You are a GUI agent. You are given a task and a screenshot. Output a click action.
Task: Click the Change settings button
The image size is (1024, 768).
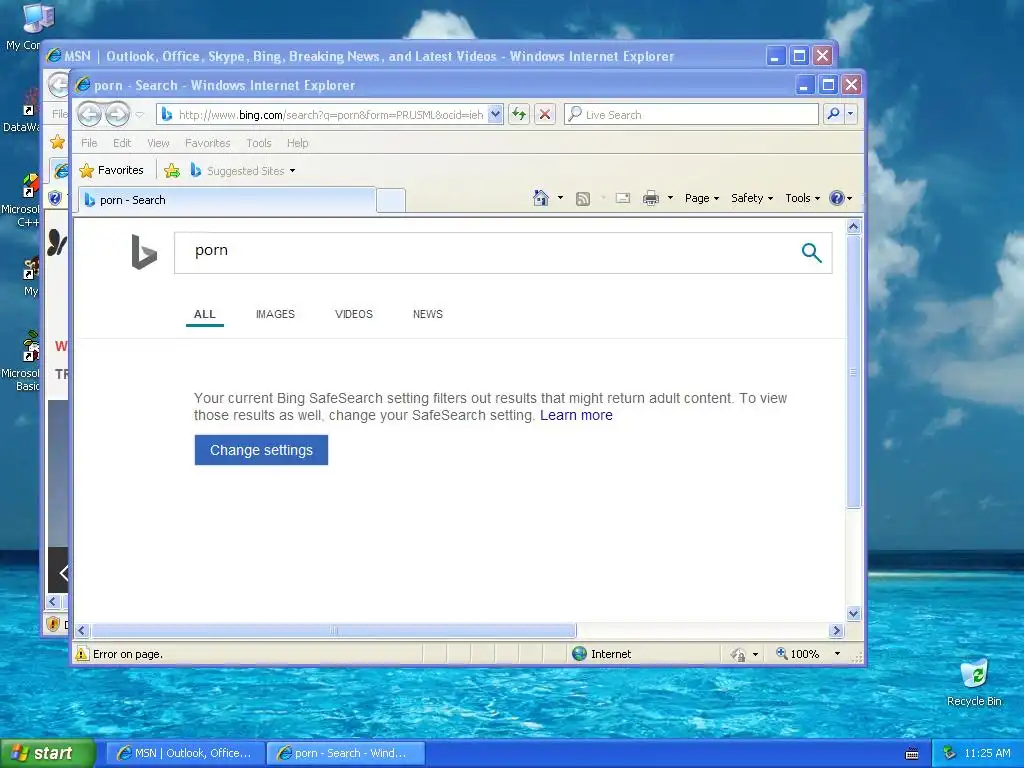coord(261,450)
